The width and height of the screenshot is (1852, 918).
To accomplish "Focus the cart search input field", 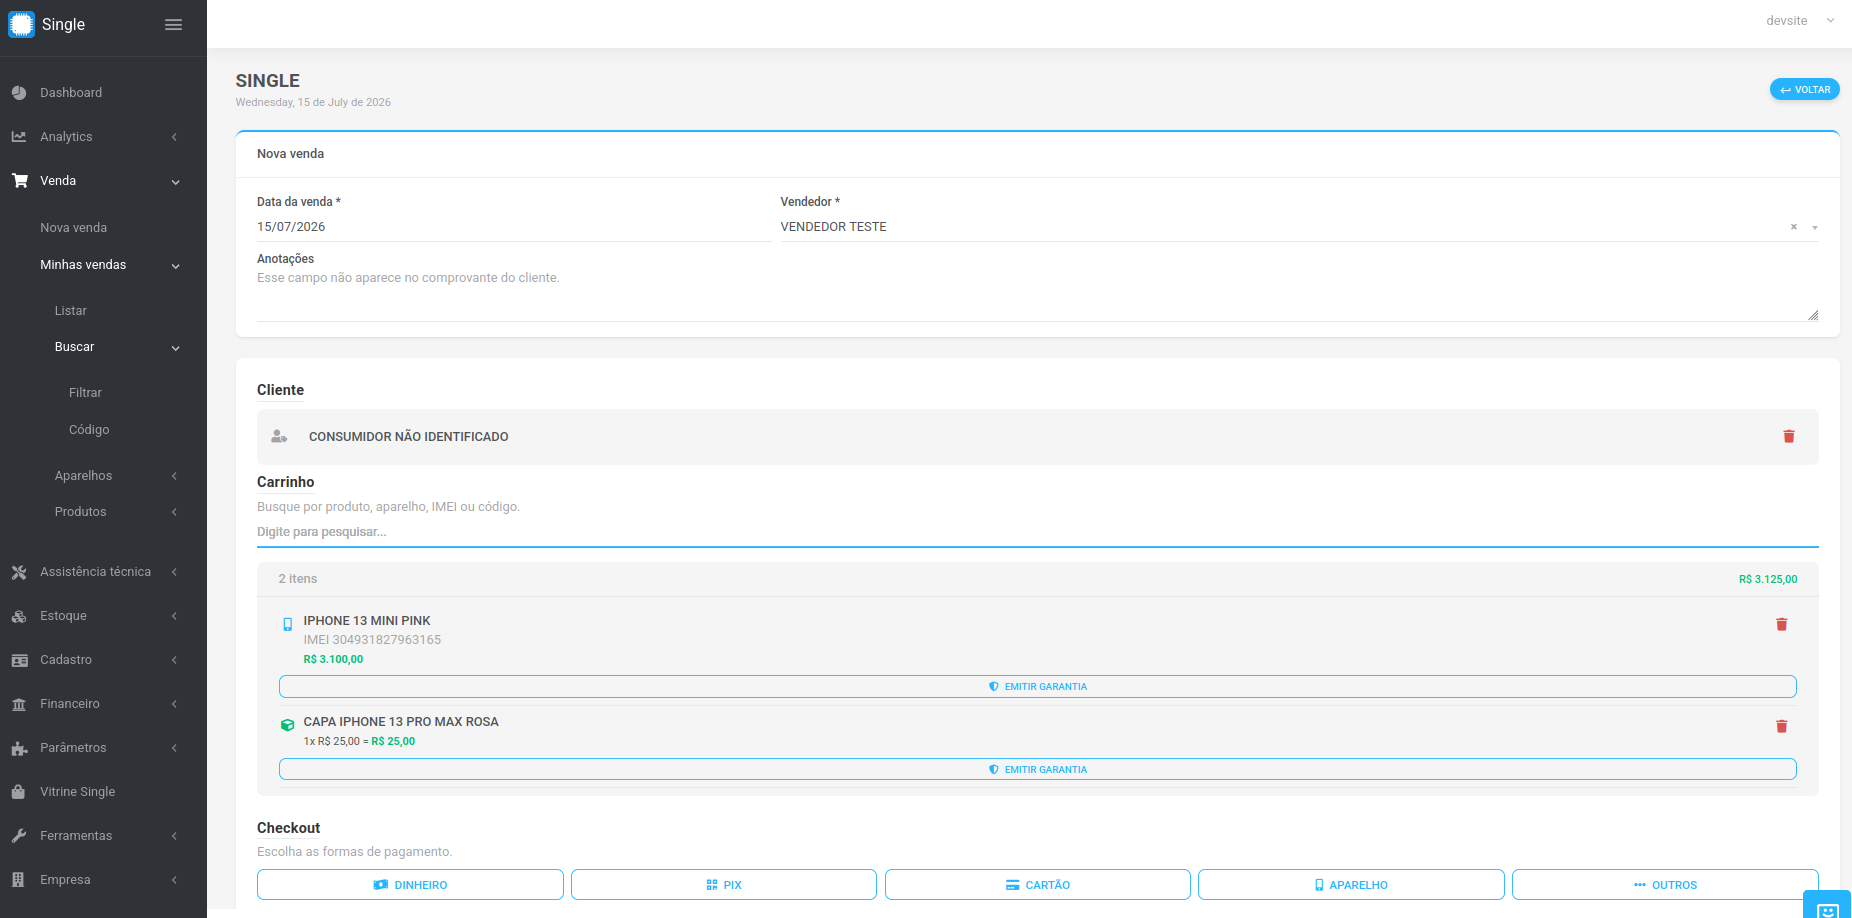I will click(x=1037, y=532).
